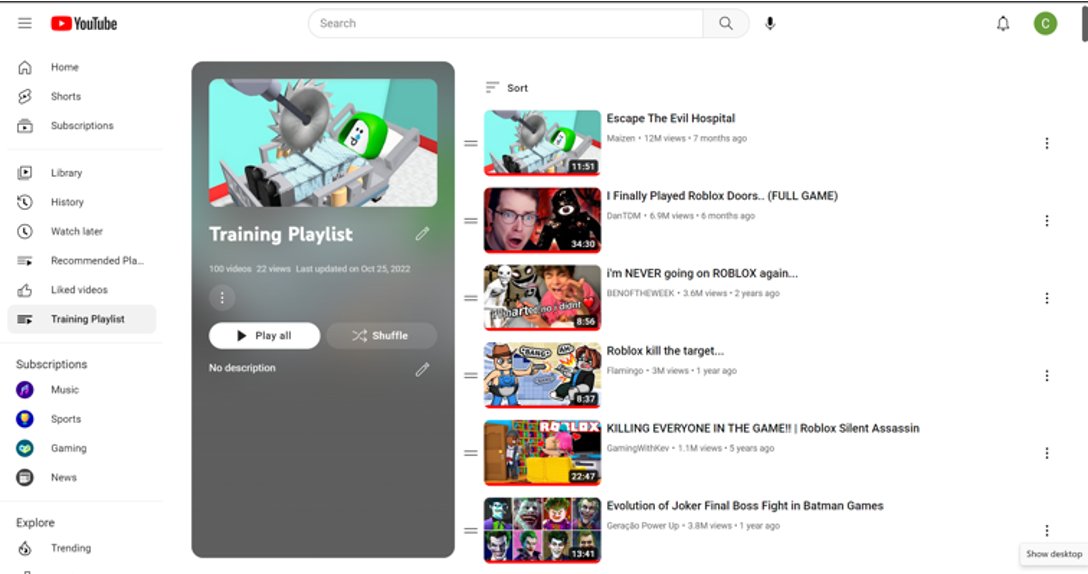The image size is (1088, 574).
Task: Open Watch later in sidebar
Action: pos(82,231)
